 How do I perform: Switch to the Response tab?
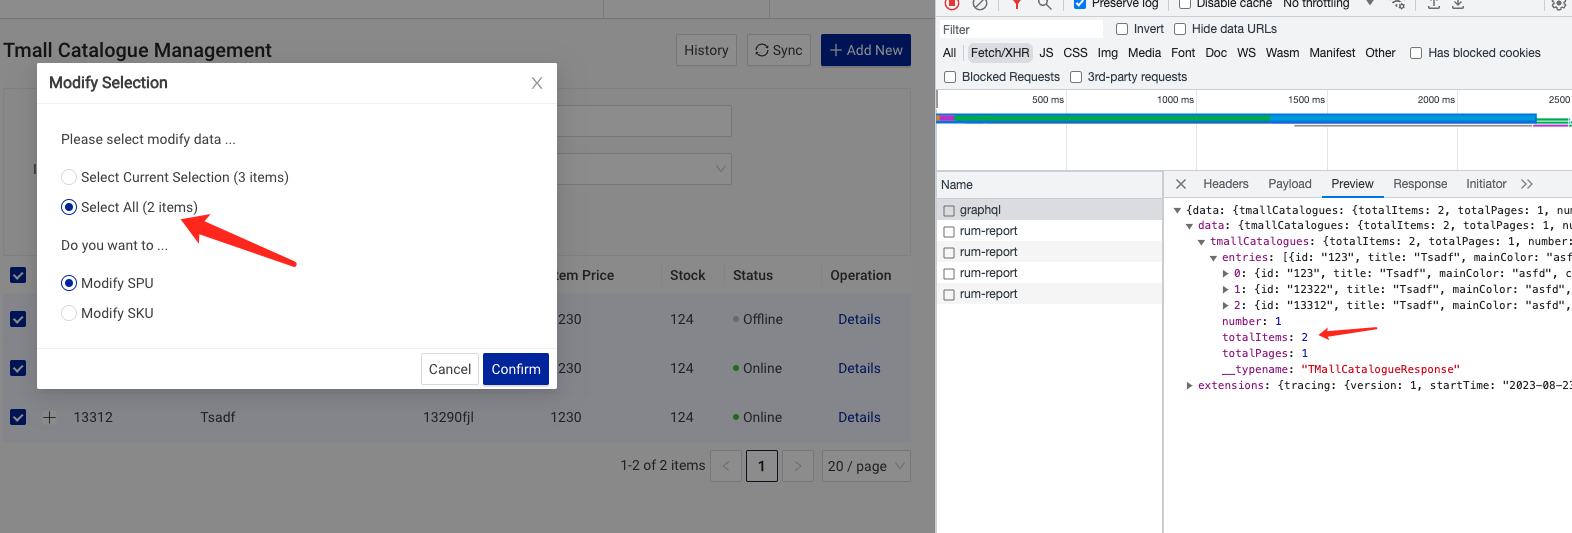(1420, 184)
